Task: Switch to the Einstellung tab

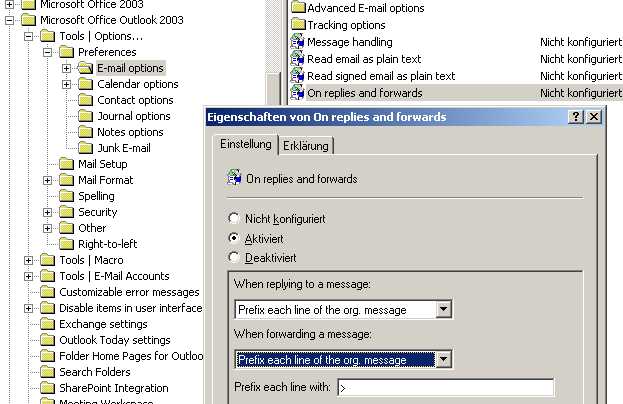Action: coord(246,144)
